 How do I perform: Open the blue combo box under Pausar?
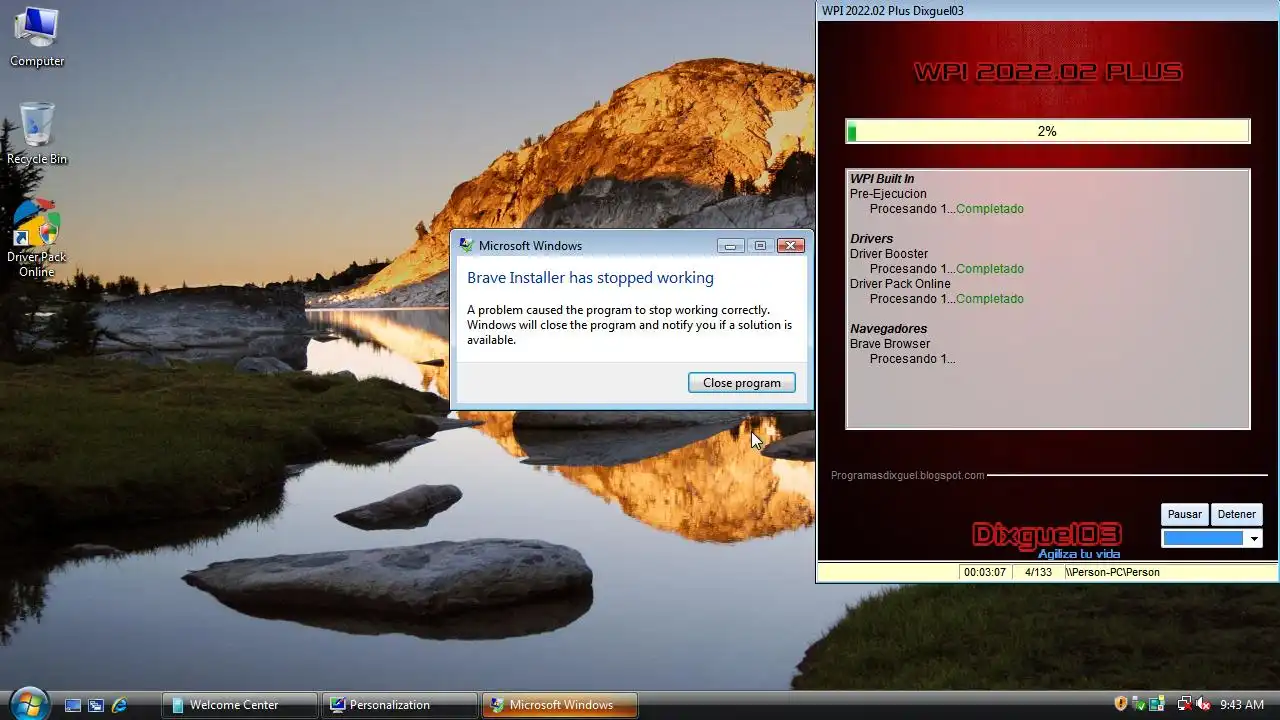1212,538
